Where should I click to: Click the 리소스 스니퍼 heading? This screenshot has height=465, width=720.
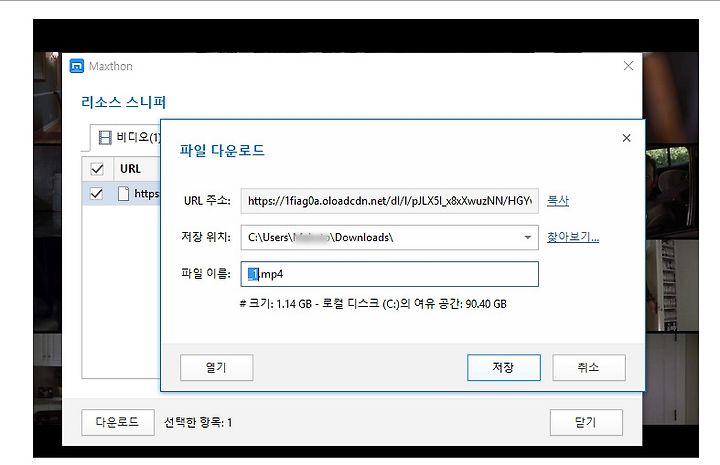tap(124, 102)
